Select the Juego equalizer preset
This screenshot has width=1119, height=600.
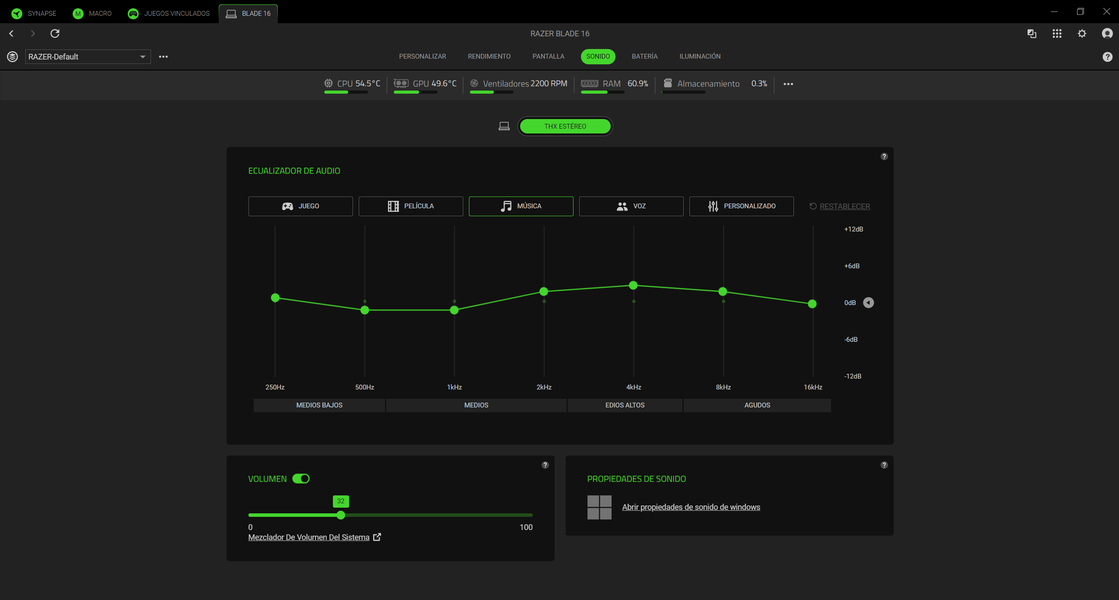click(x=300, y=206)
